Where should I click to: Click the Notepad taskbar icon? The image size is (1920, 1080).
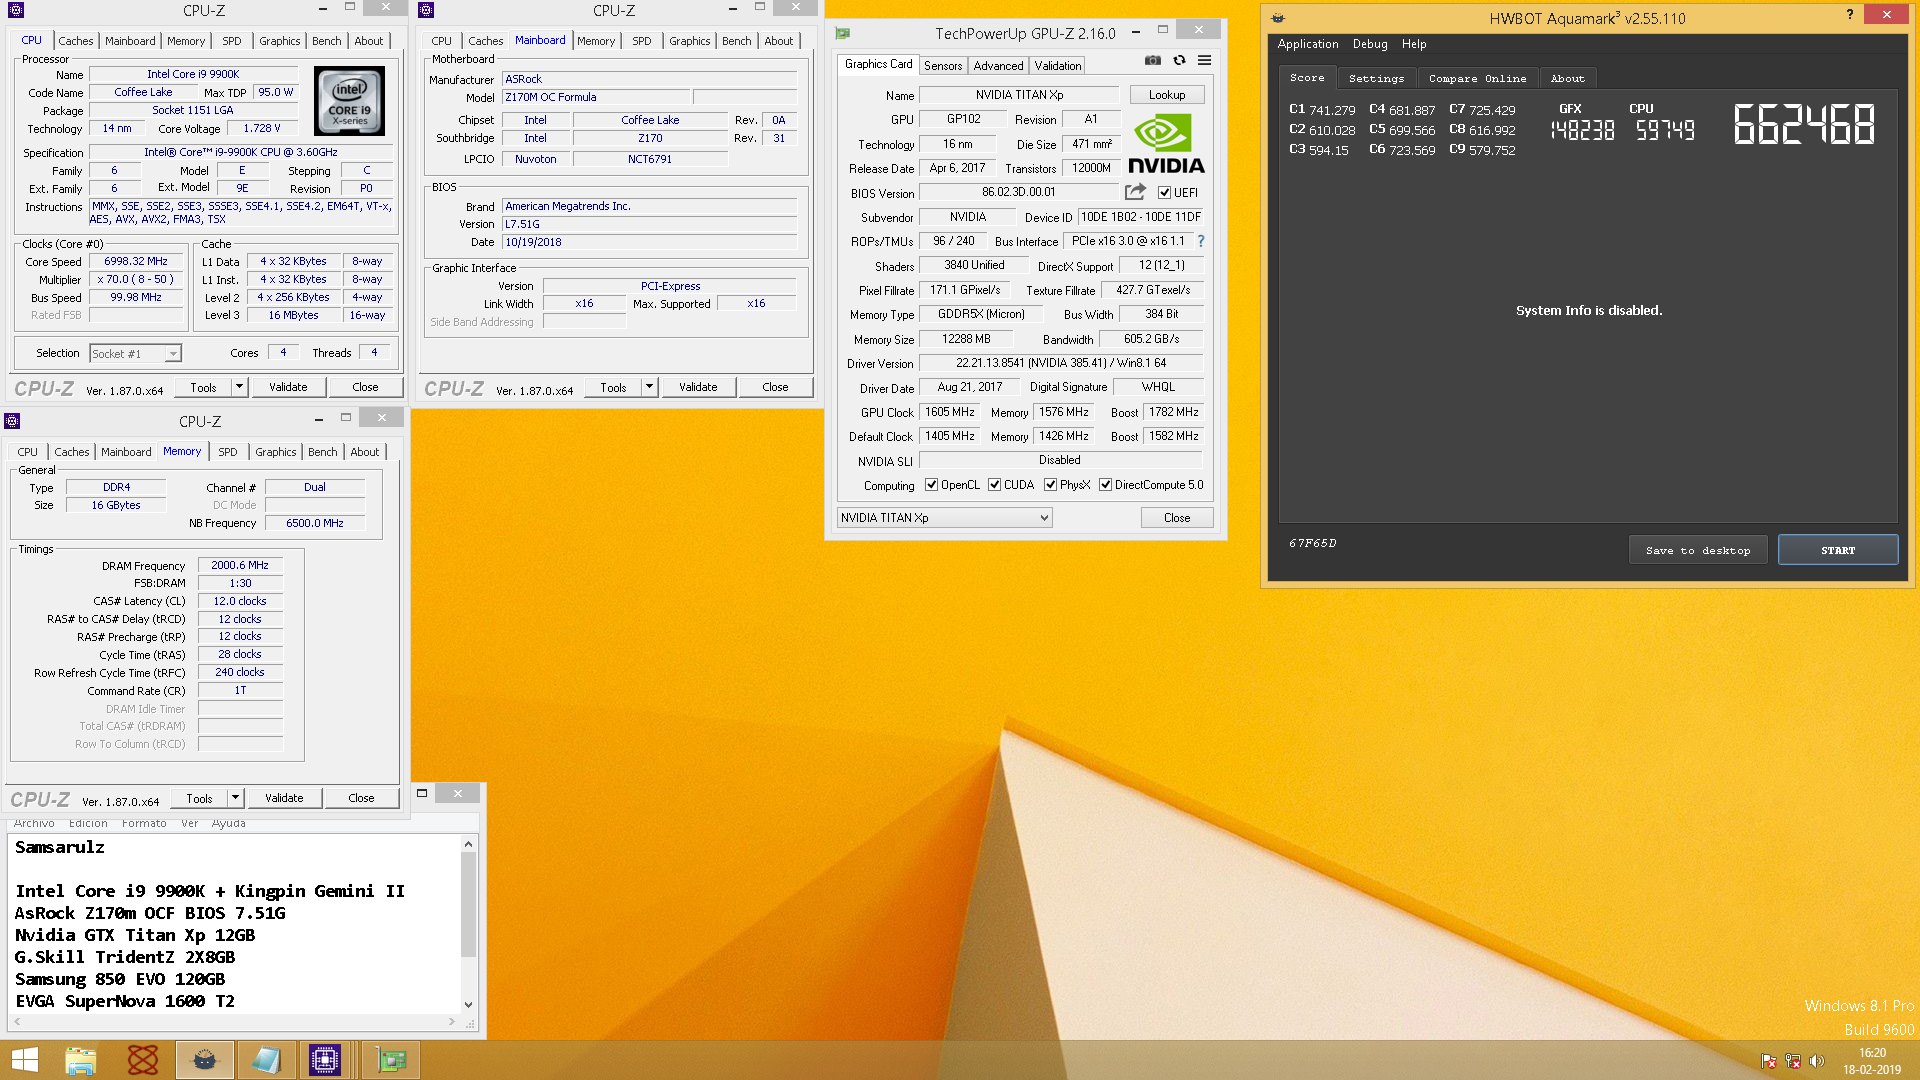(266, 1060)
